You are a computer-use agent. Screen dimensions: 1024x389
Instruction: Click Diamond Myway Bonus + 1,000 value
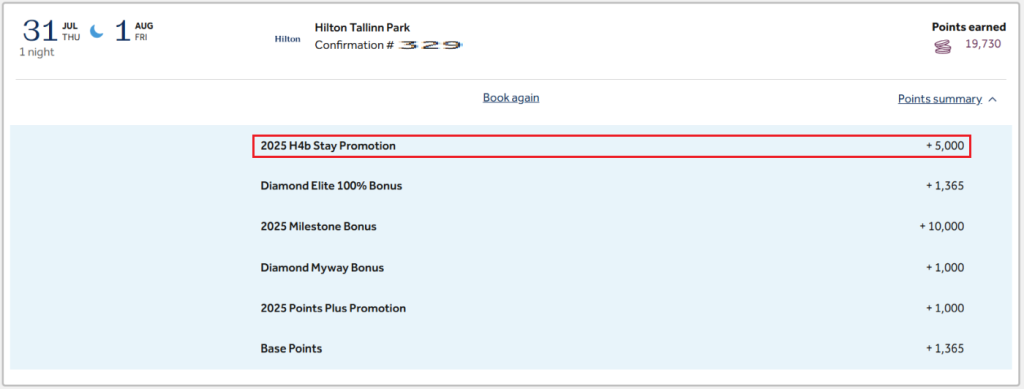pos(945,268)
